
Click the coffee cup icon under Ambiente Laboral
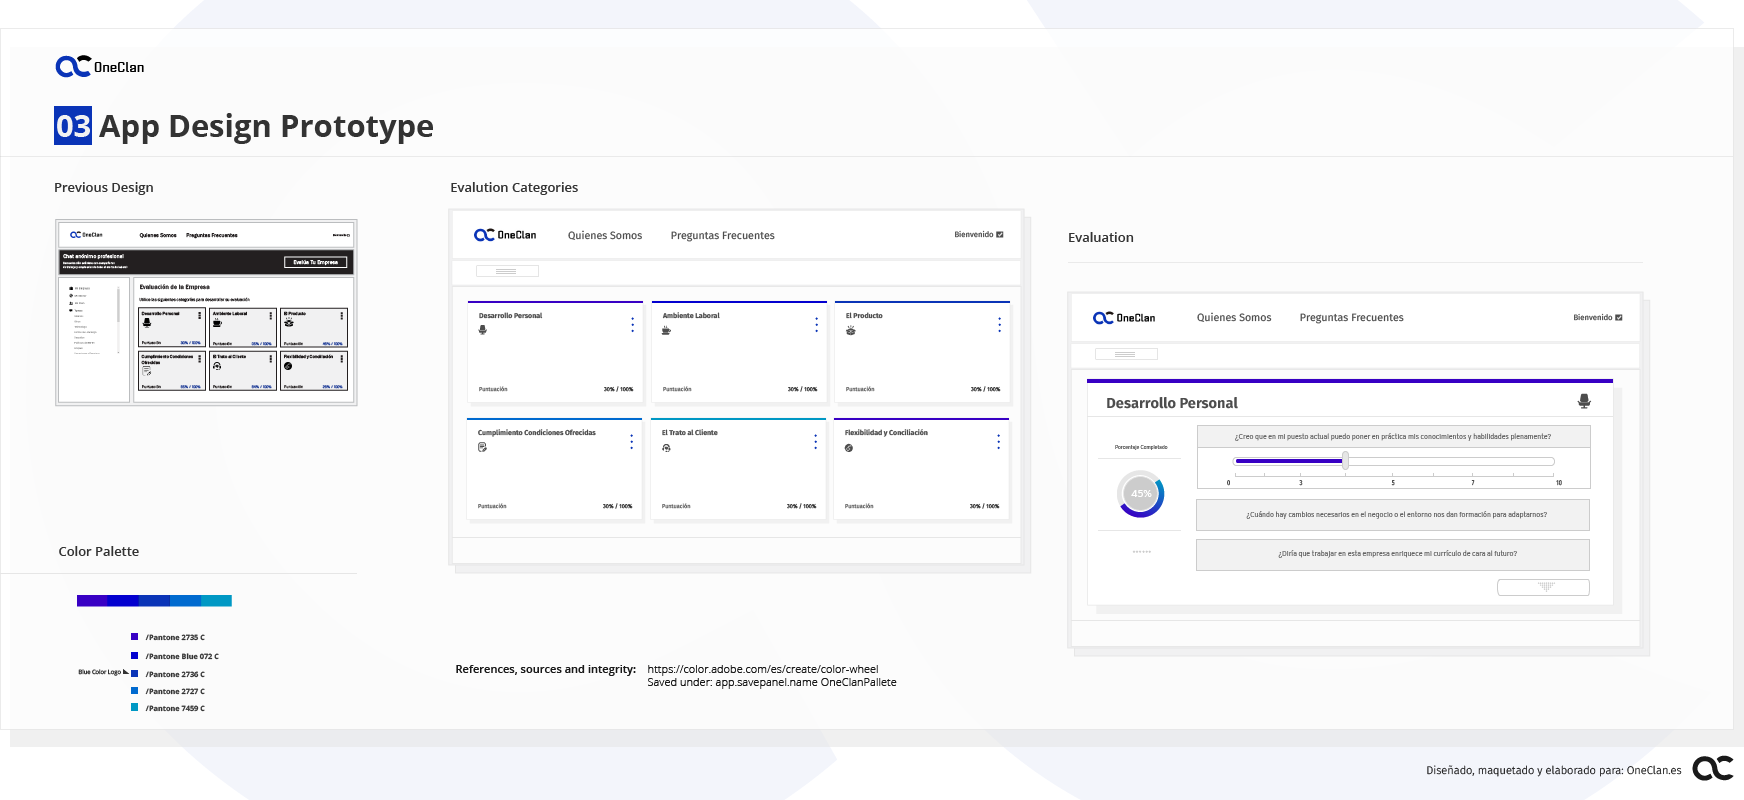coord(667,330)
